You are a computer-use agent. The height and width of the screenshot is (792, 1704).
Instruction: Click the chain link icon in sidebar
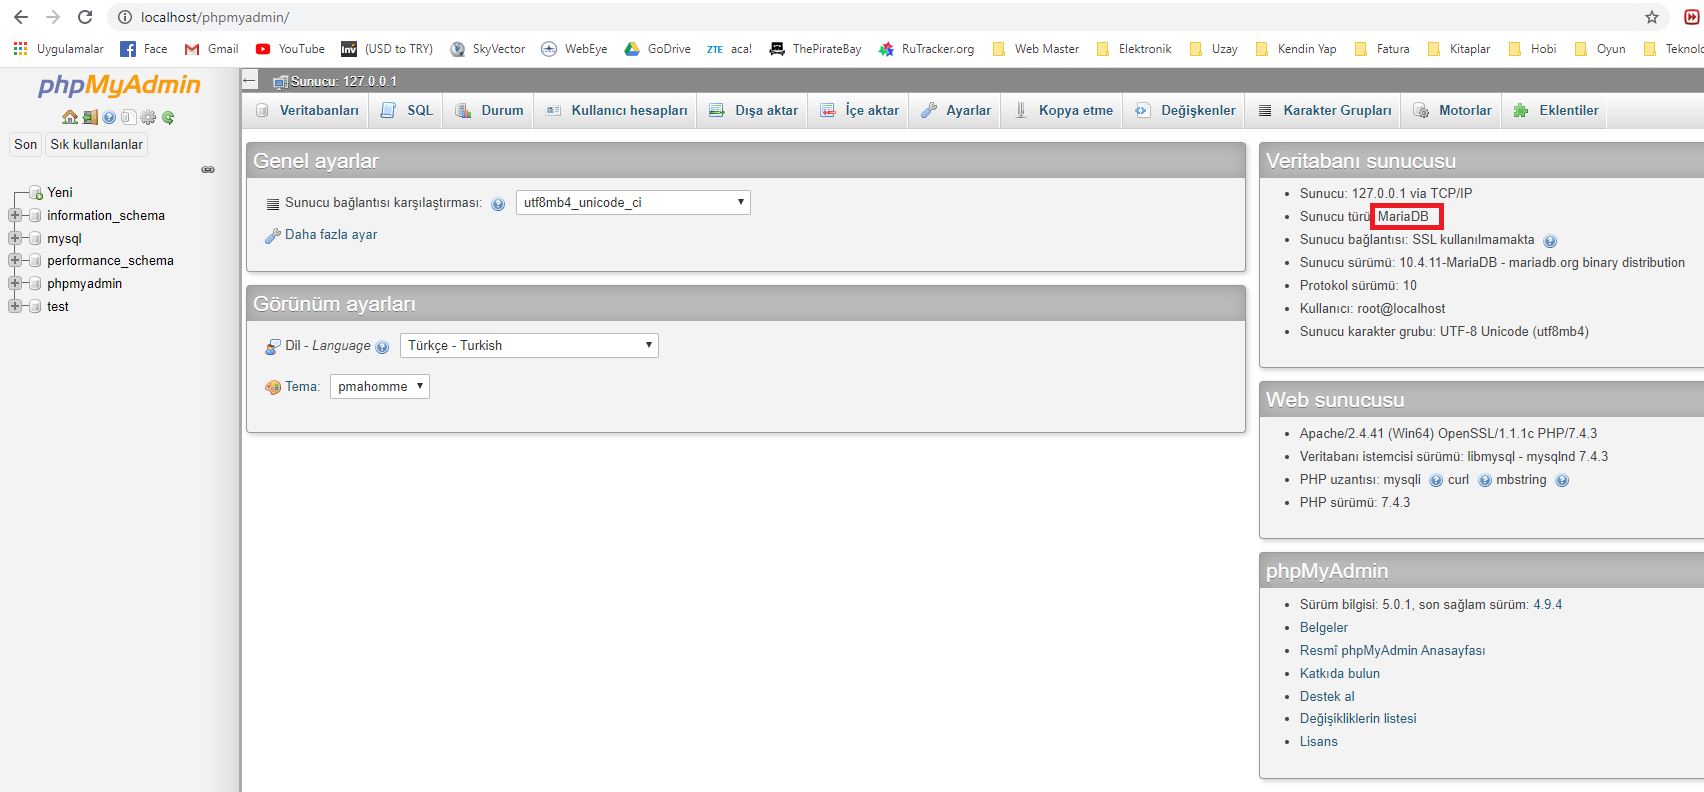pos(208,170)
